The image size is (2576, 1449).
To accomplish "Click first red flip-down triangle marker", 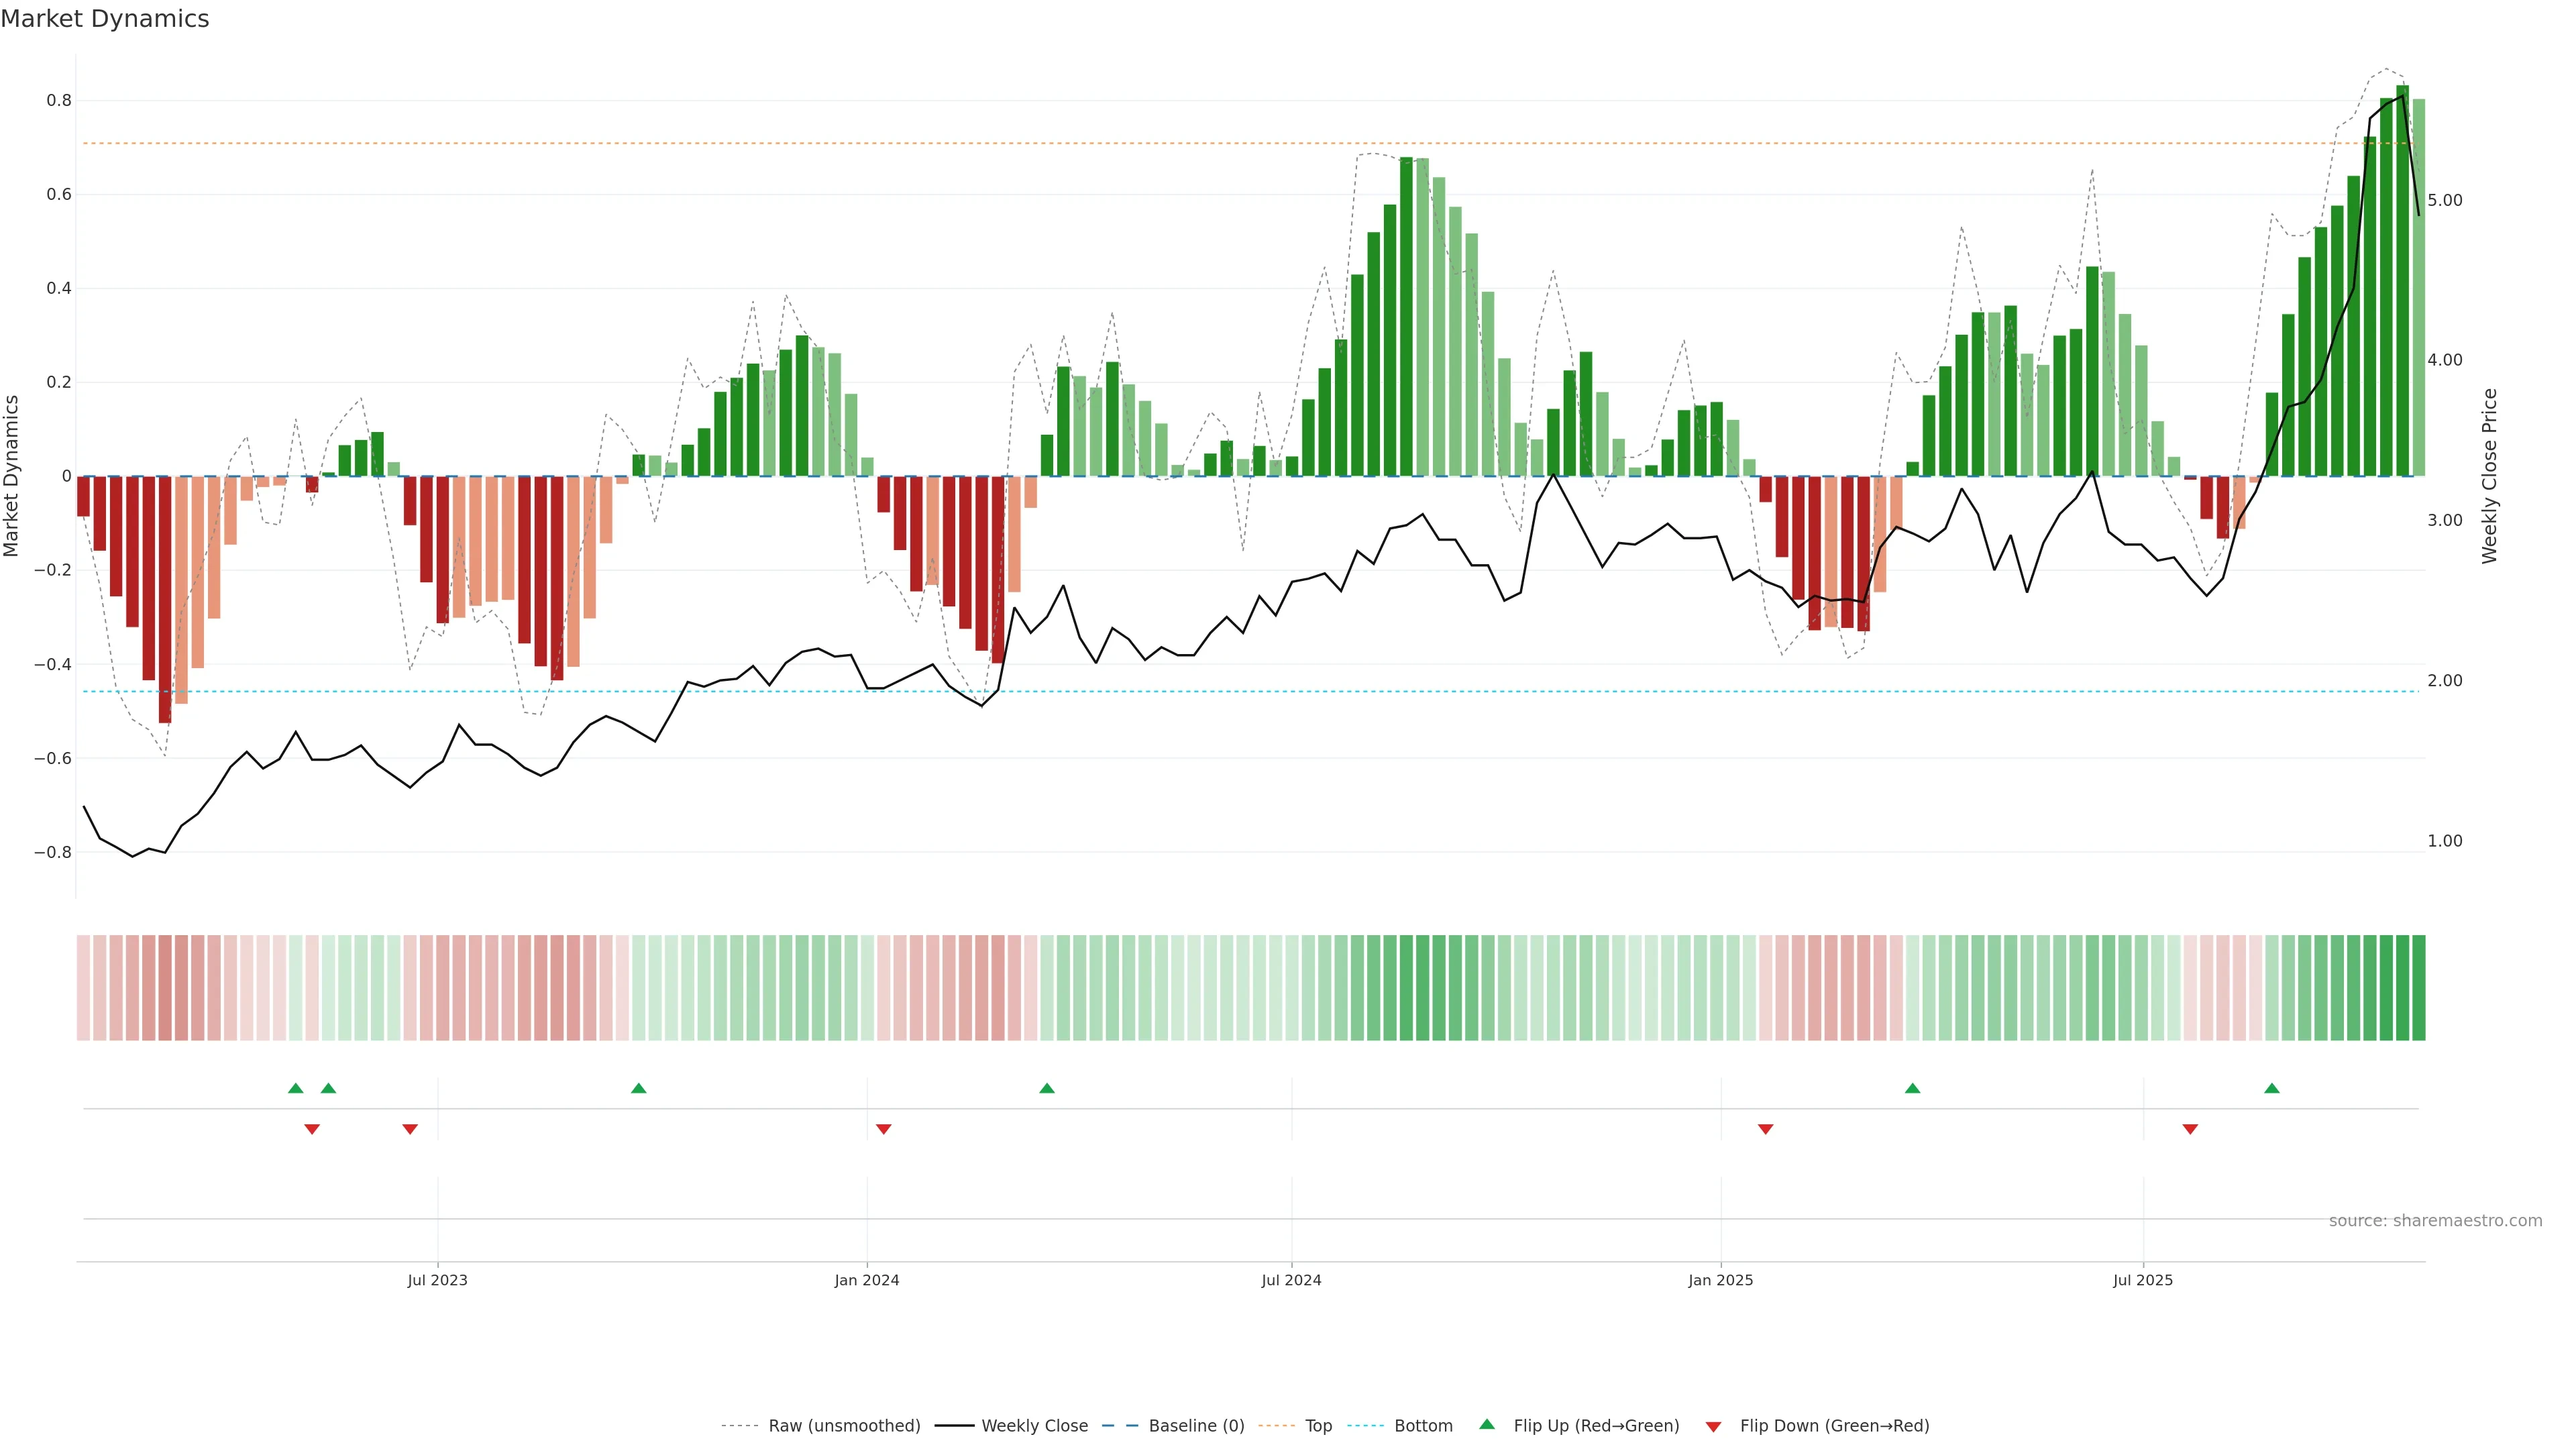I will [x=312, y=1129].
